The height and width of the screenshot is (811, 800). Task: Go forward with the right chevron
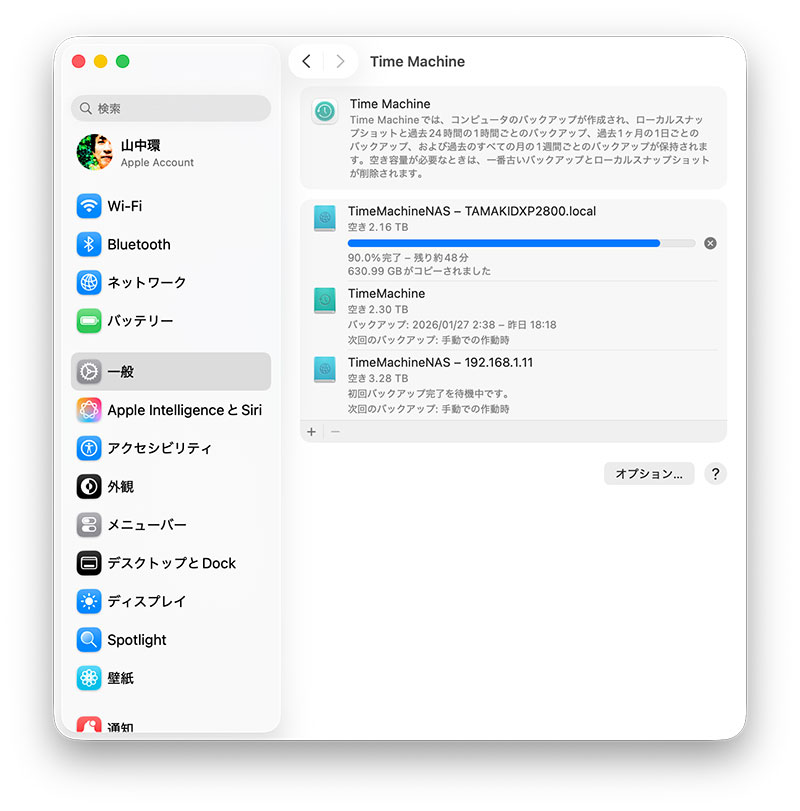tap(340, 62)
